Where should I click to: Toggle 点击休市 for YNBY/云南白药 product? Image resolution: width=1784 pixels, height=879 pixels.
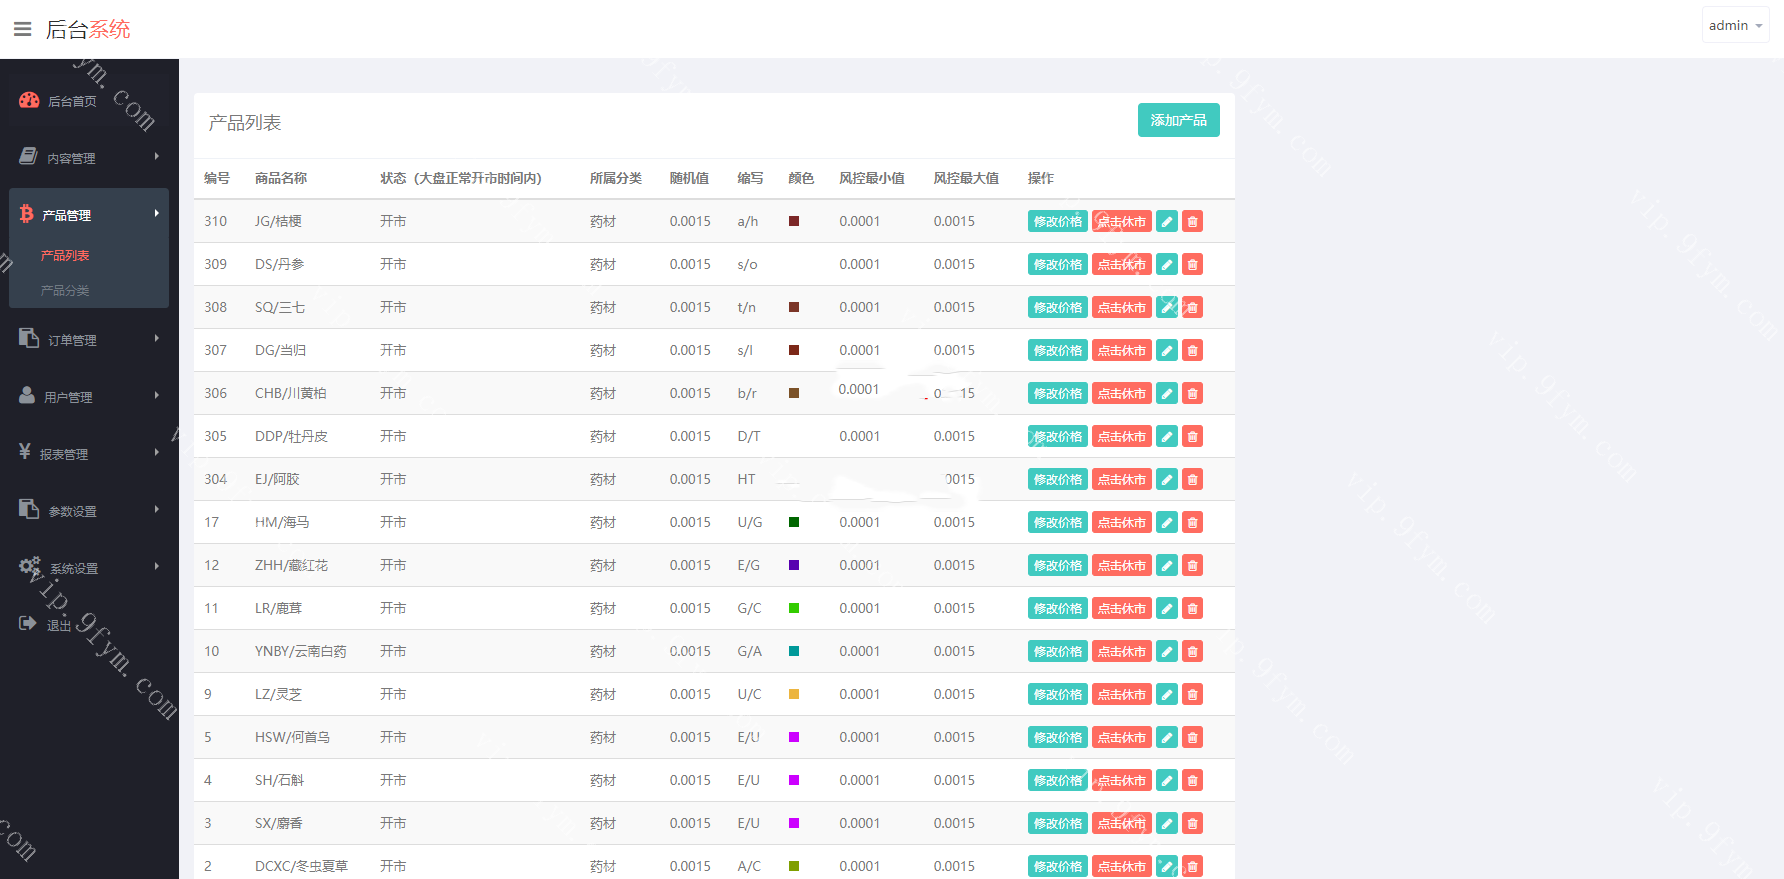(1121, 651)
